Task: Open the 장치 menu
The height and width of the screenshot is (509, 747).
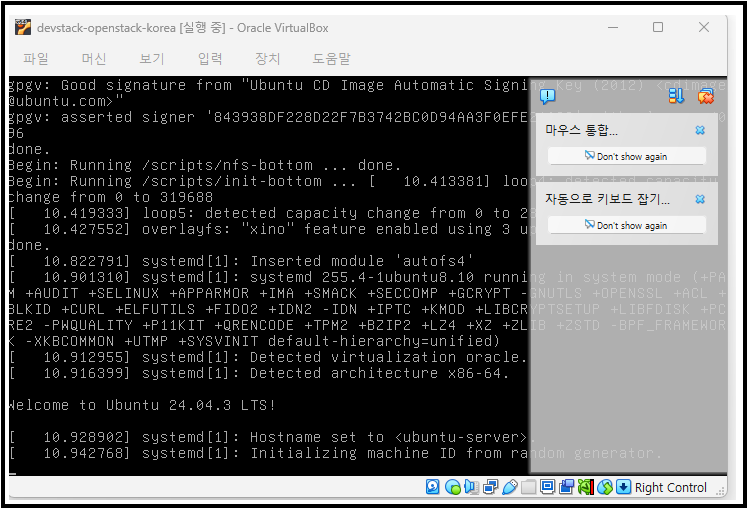Action: [267, 59]
